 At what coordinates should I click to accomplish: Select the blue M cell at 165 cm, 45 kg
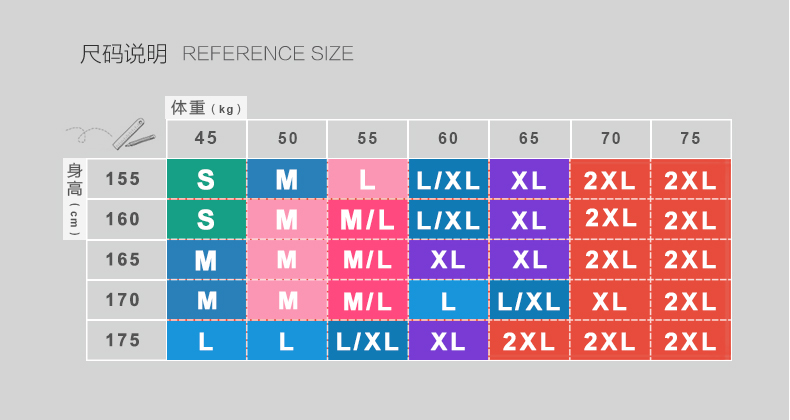click(207, 260)
